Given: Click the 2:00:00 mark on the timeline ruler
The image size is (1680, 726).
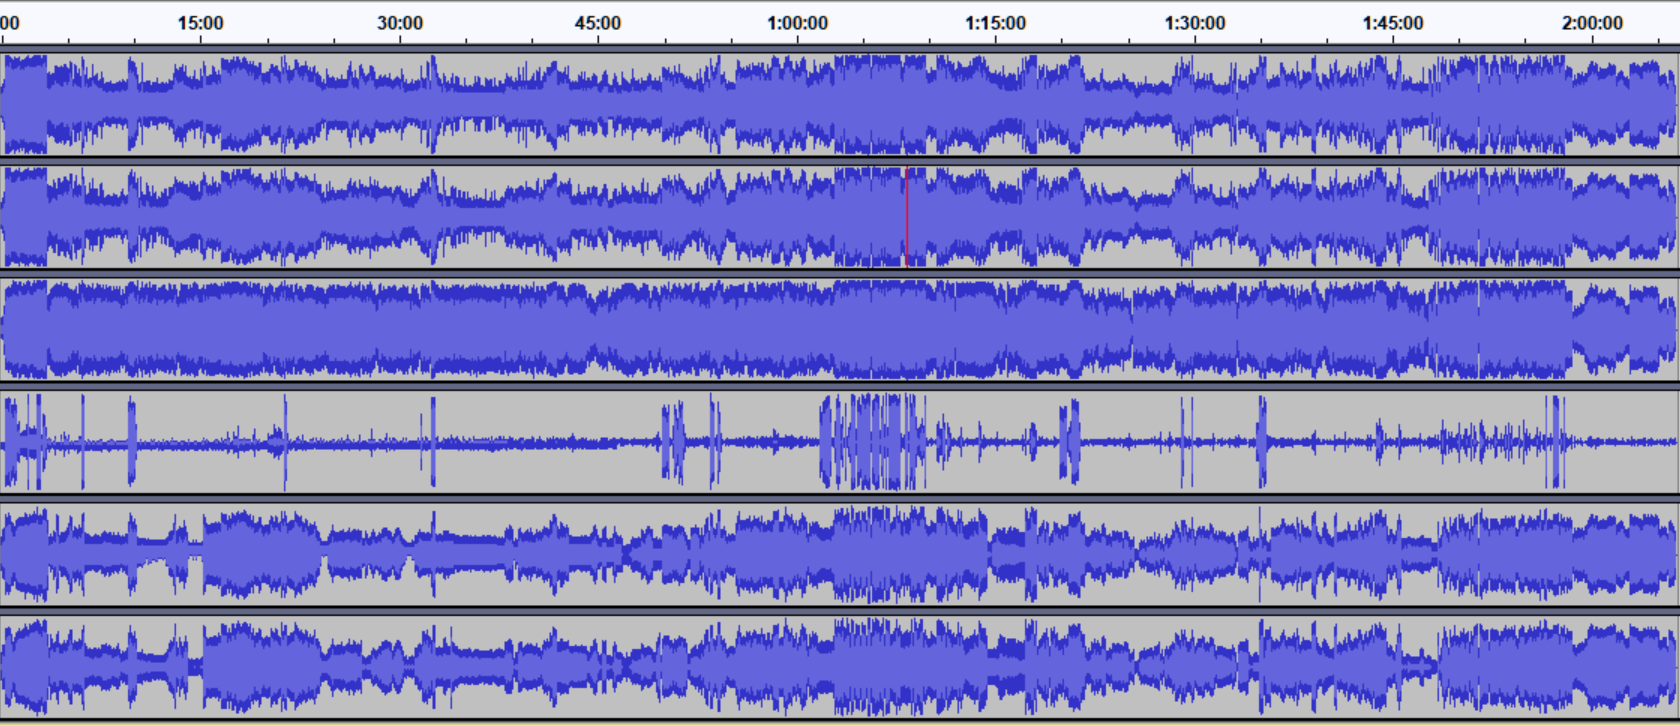Looking at the screenshot, I should [1592, 23].
